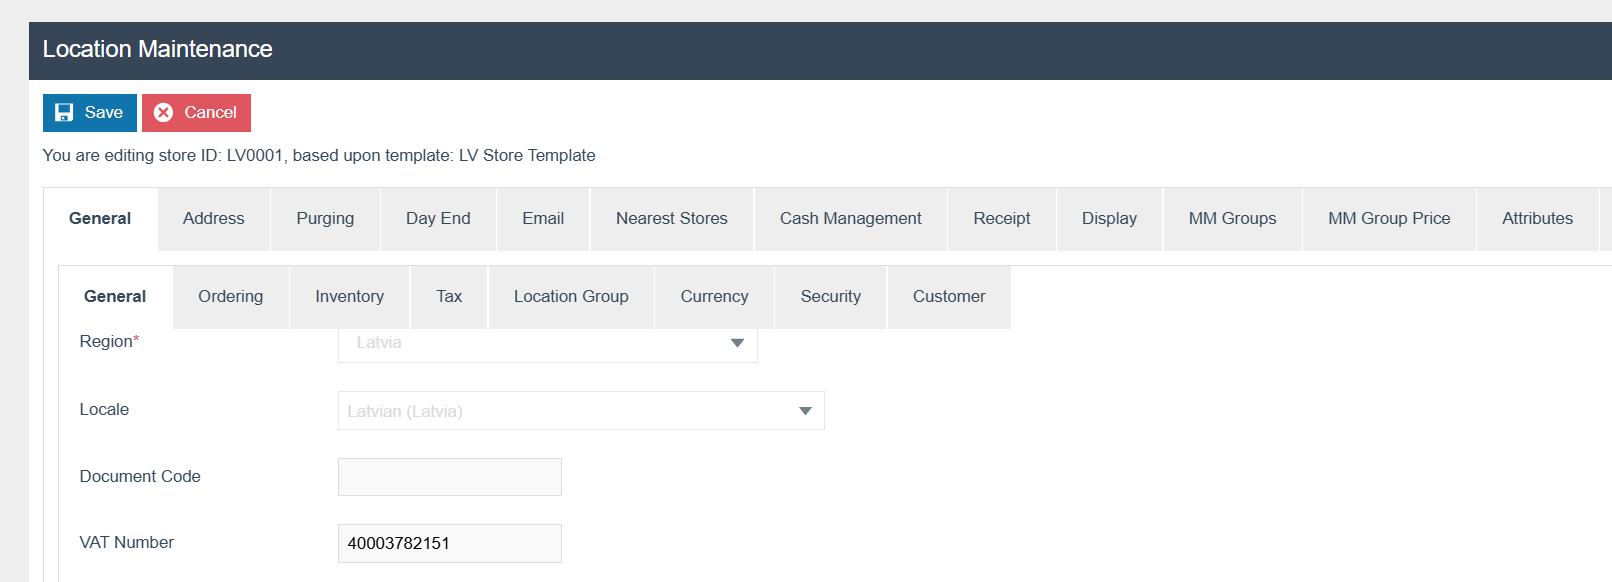Go to the Email tab
Image resolution: width=1612 pixels, height=582 pixels.
[543, 219]
